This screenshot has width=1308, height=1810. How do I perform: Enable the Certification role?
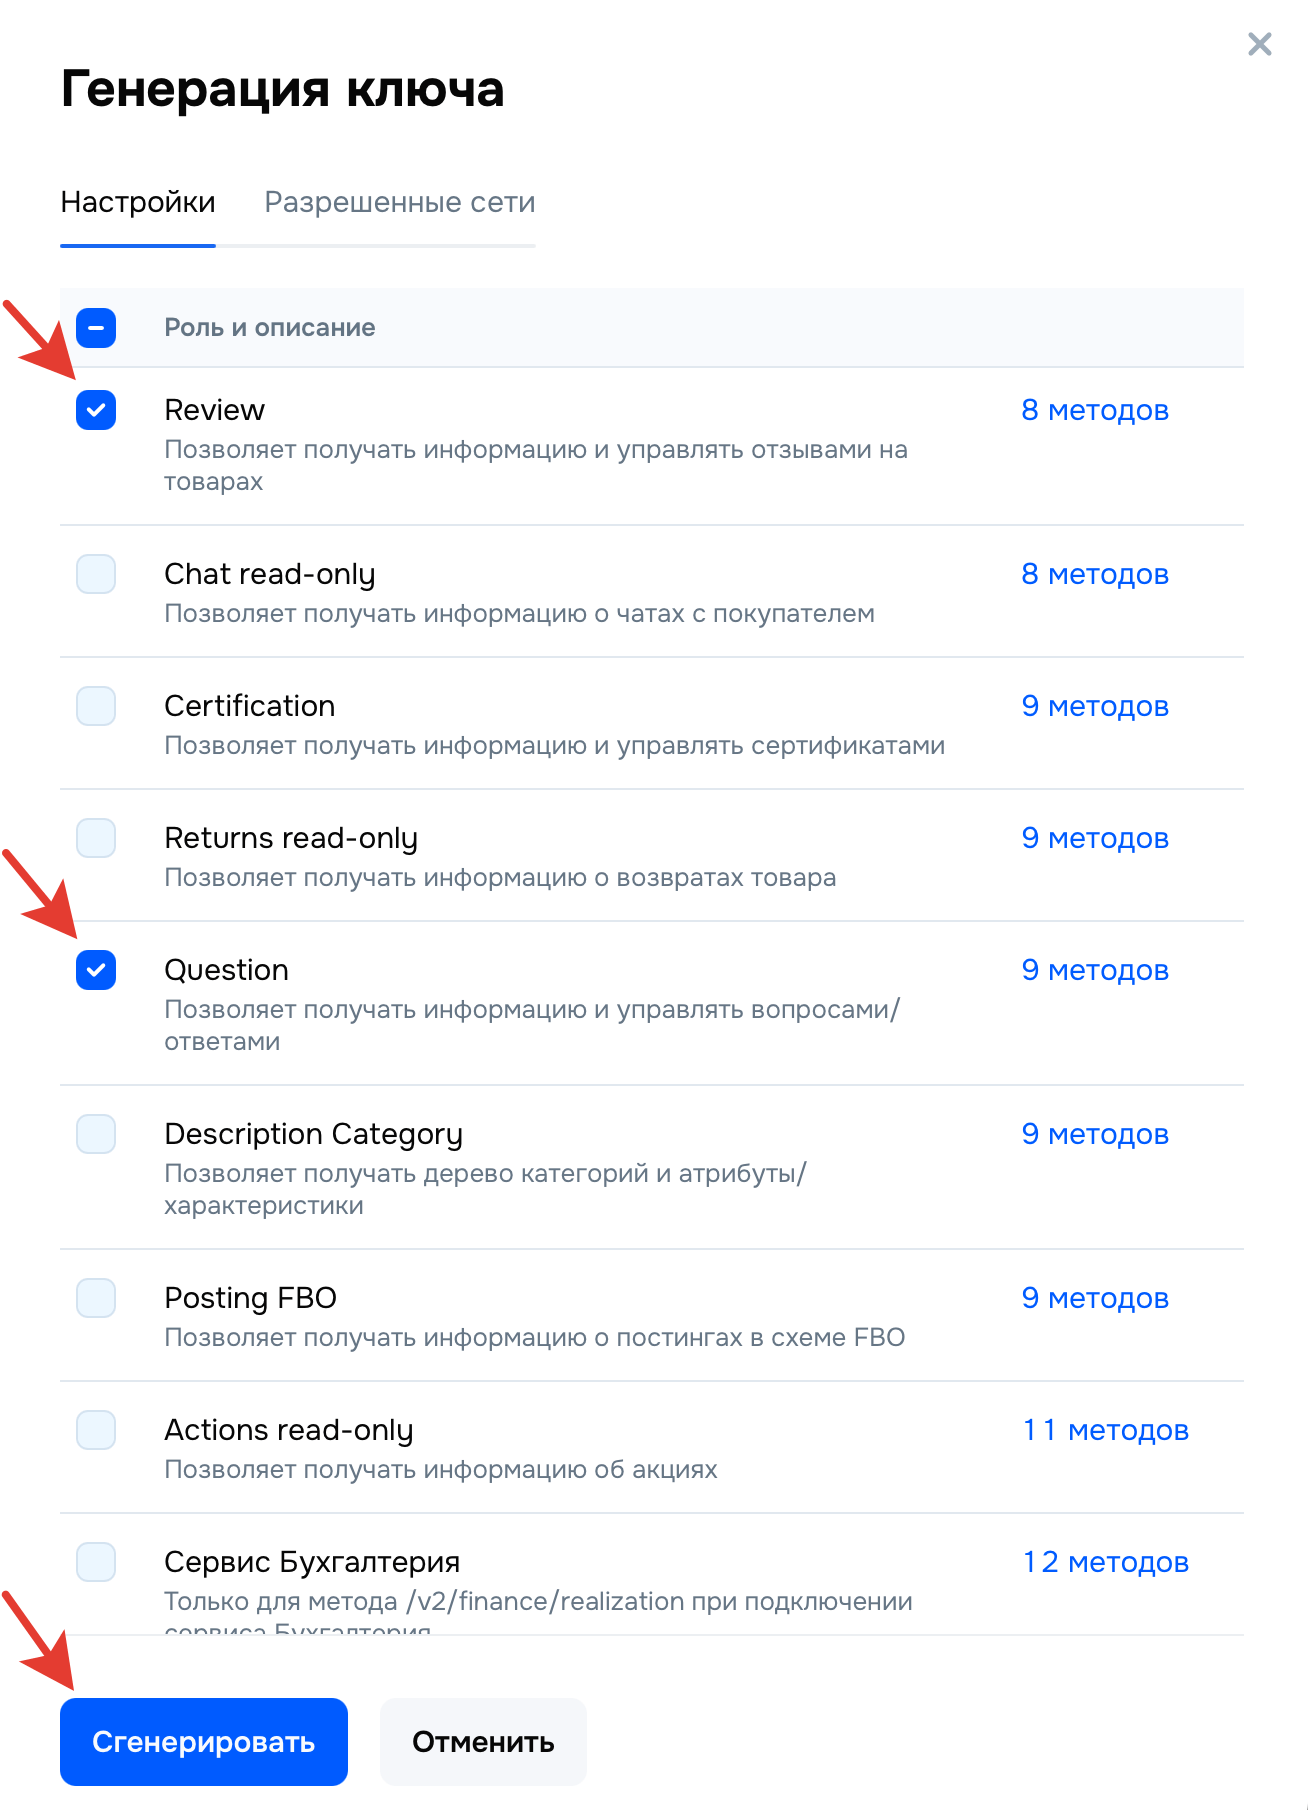(x=95, y=706)
